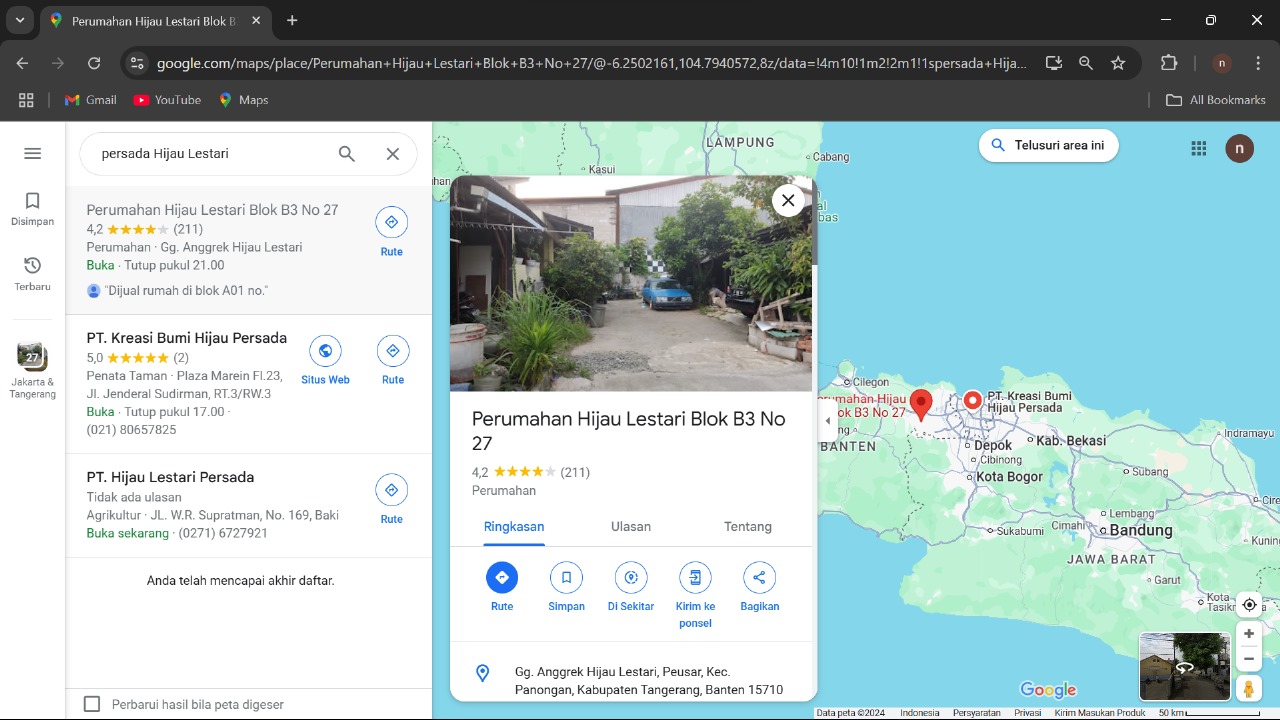Image resolution: width=1280 pixels, height=720 pixels.
Task: Expand the browser tab search dropdown
Action: [x=20, y=20]
